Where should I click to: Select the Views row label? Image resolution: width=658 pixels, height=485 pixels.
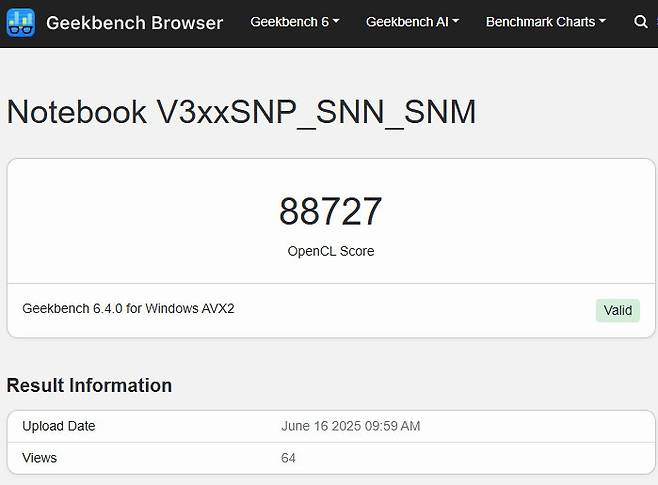click(40, 458)
